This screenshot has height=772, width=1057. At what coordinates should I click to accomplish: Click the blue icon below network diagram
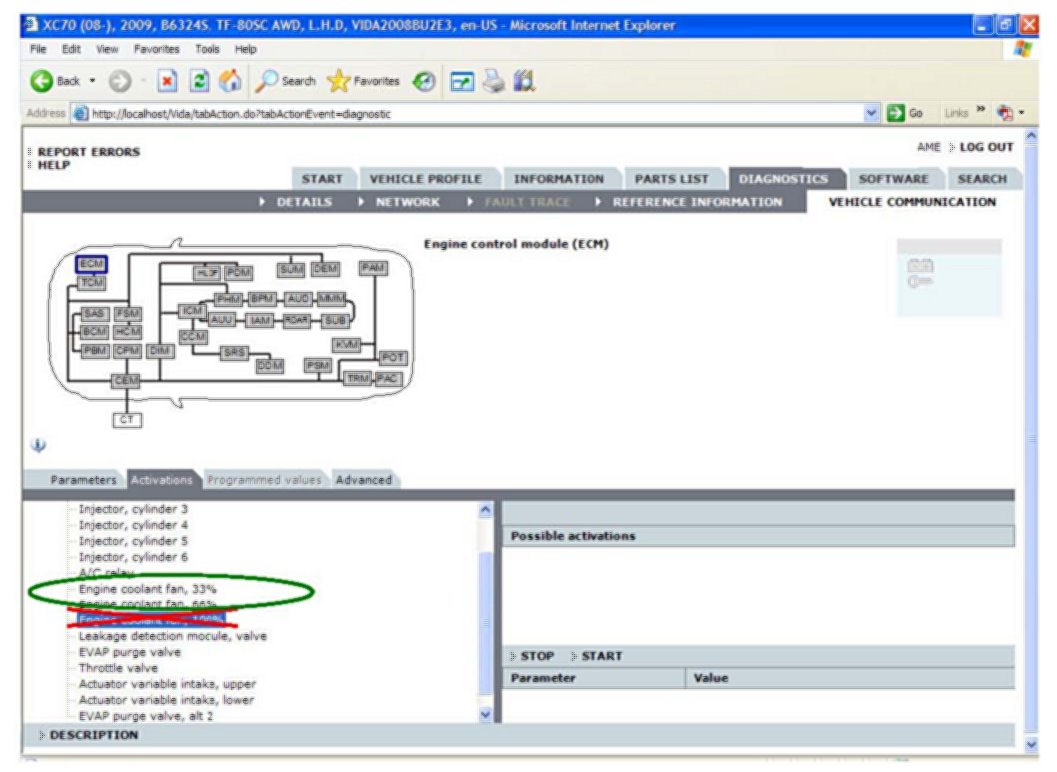pyautogui.click(x=38, y=445)
